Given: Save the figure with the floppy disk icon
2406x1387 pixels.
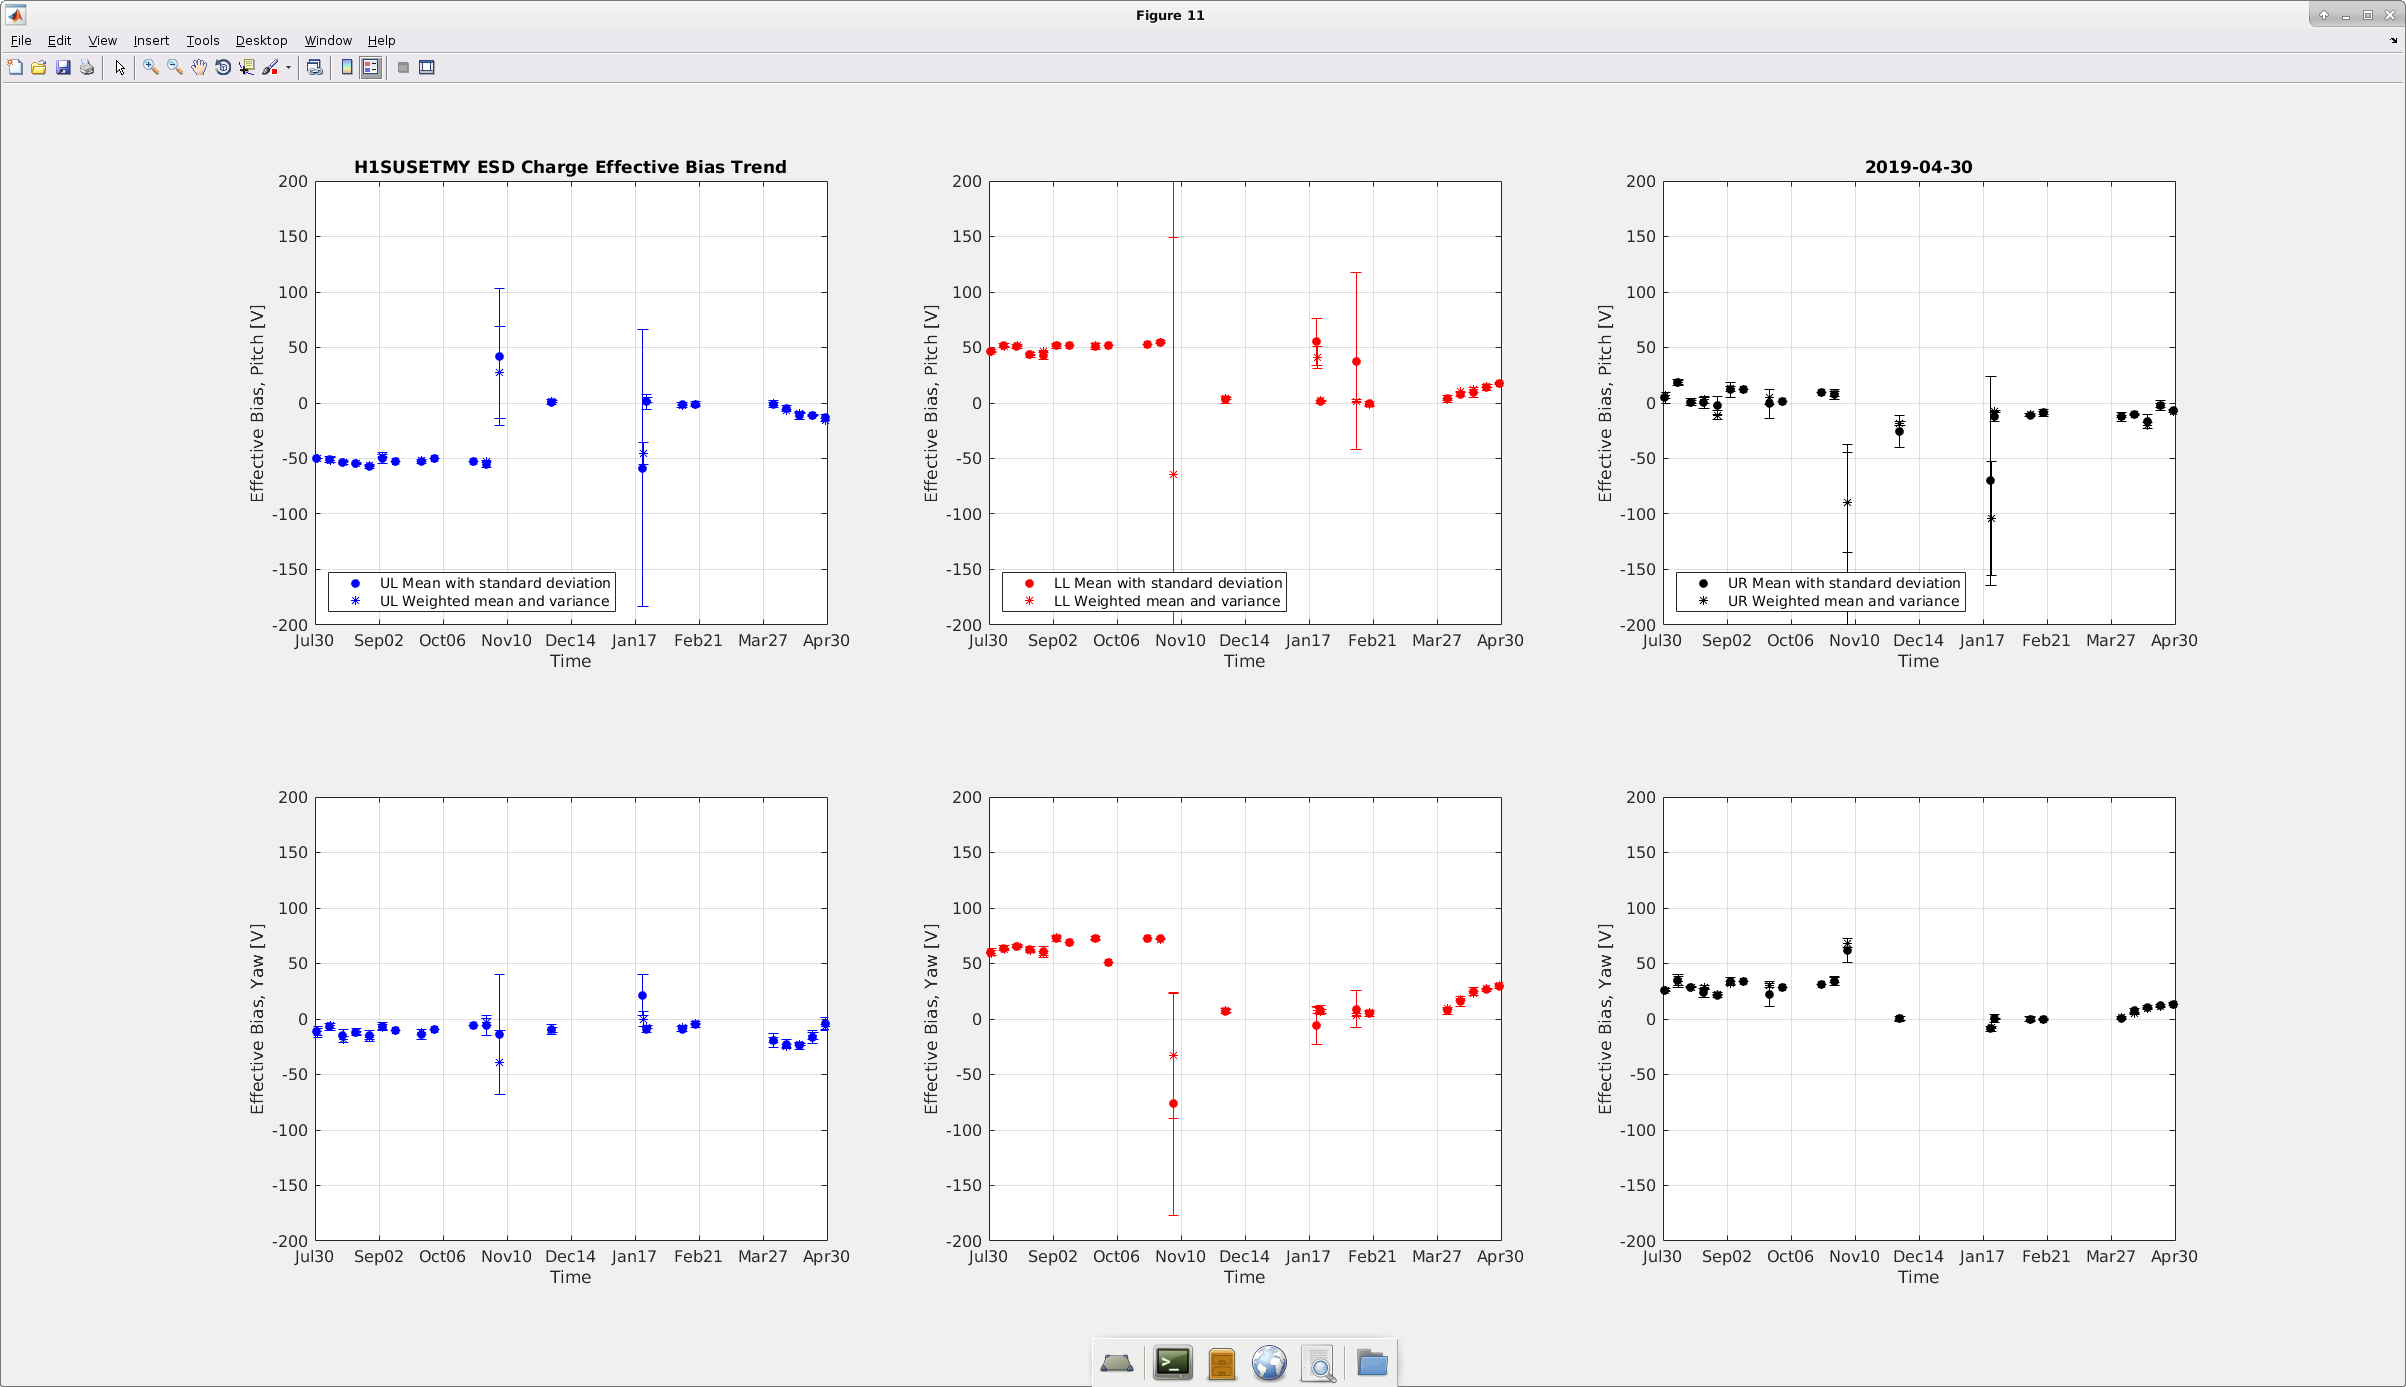Looking at the screenshot, I should [x=63, y=68].
